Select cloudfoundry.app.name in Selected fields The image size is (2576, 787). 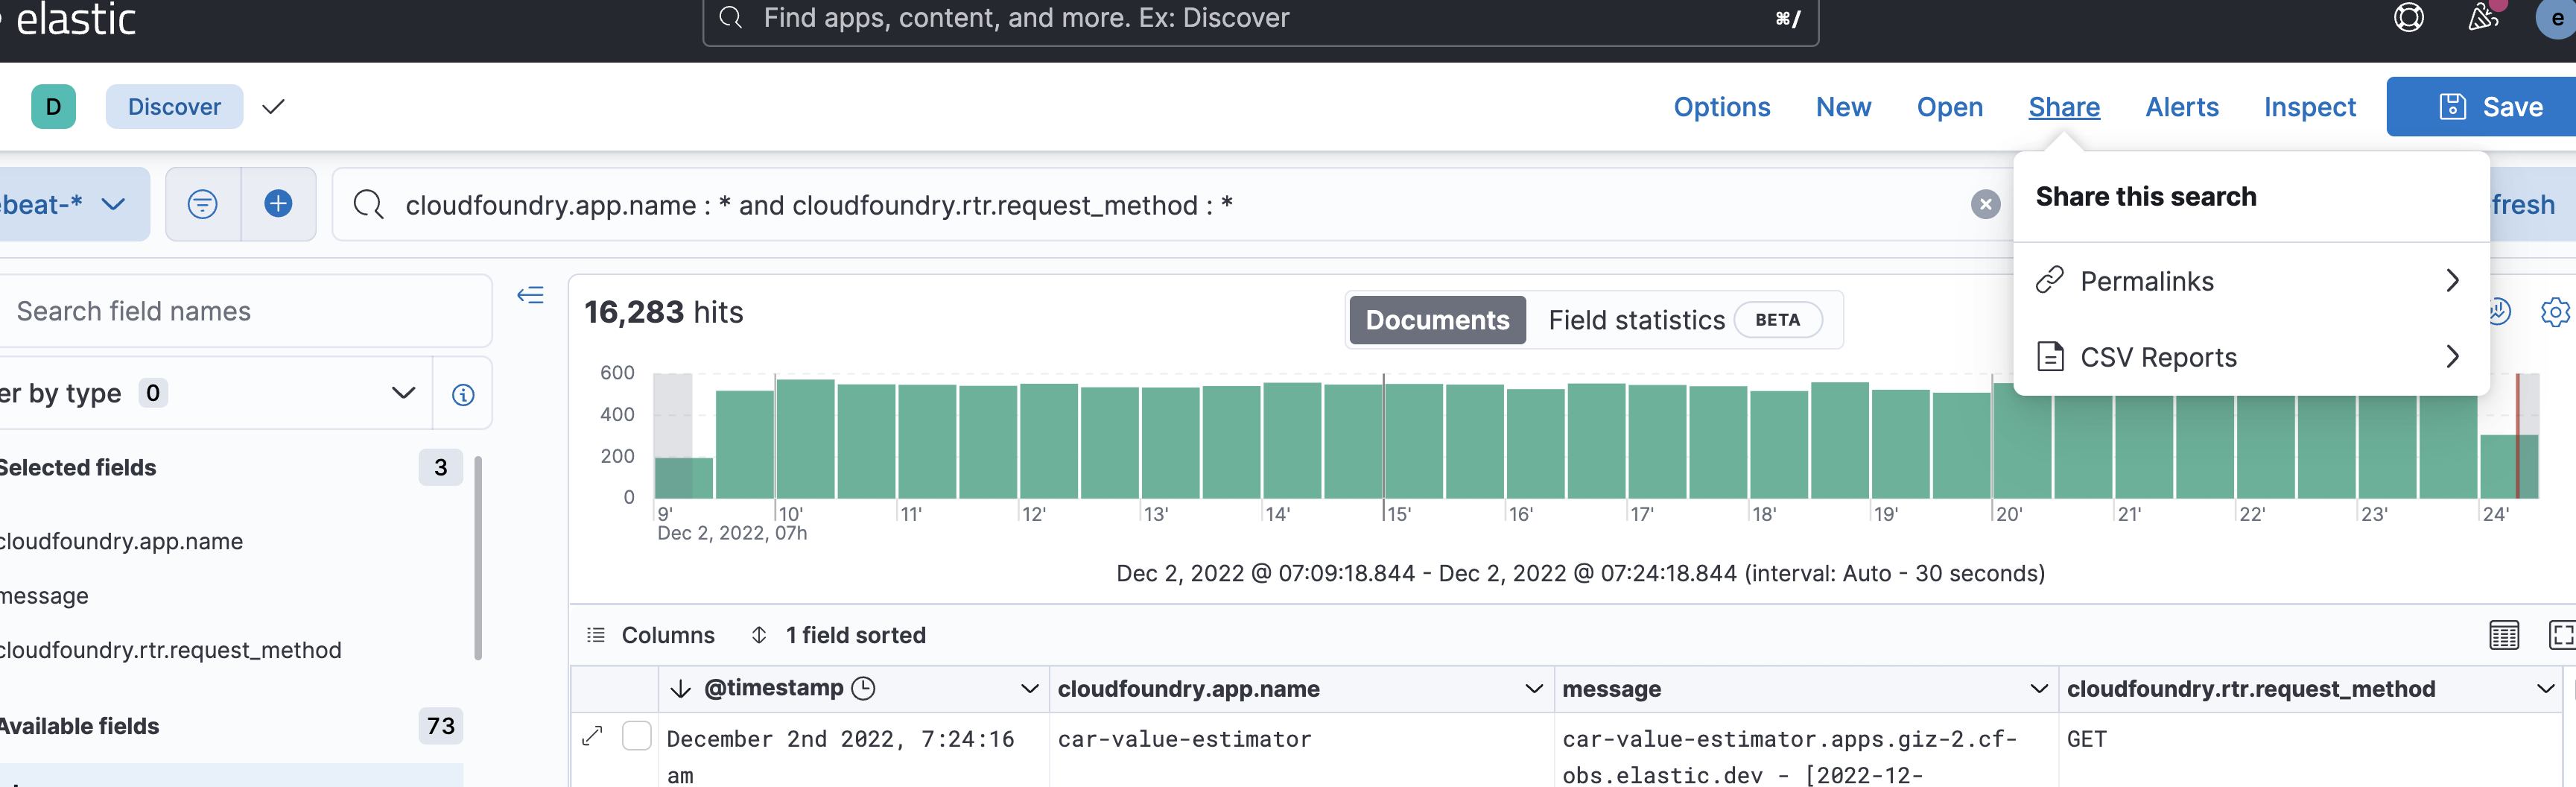click(121, 541)
